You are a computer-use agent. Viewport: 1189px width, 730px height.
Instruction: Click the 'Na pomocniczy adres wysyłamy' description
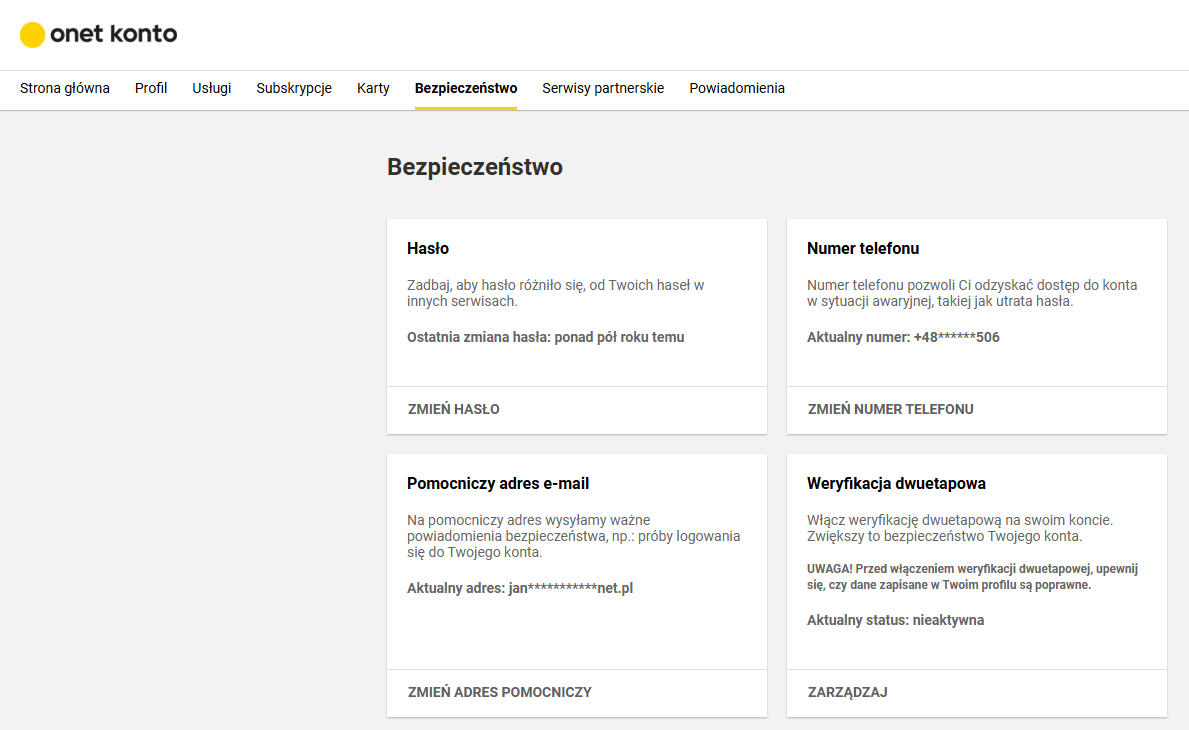pyautogui.click(x=573, y=536)
